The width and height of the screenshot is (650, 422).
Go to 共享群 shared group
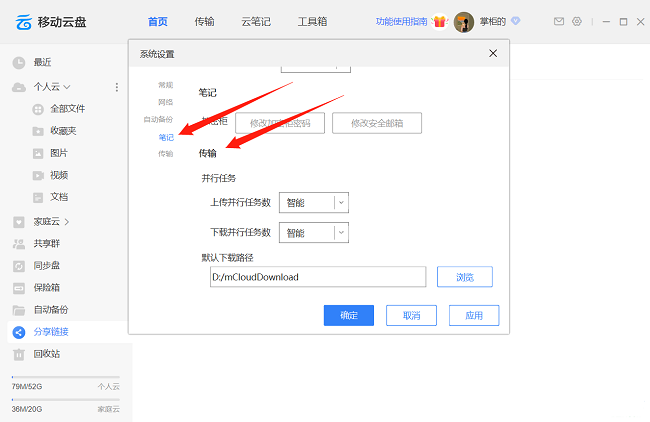click(49, 243)
